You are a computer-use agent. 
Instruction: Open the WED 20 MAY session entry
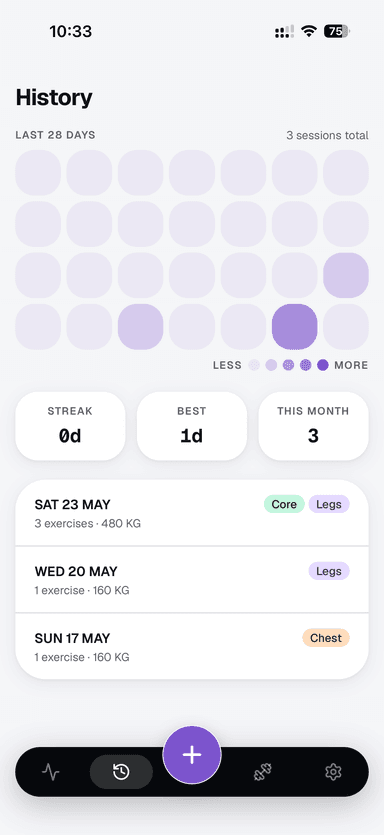tap(192, 580)
